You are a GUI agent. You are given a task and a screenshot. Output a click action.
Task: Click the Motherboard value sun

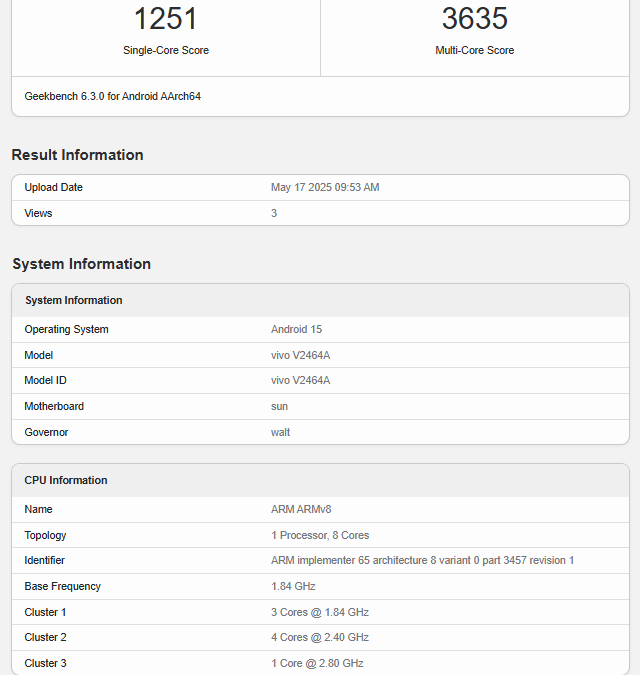tap(279, 406)
